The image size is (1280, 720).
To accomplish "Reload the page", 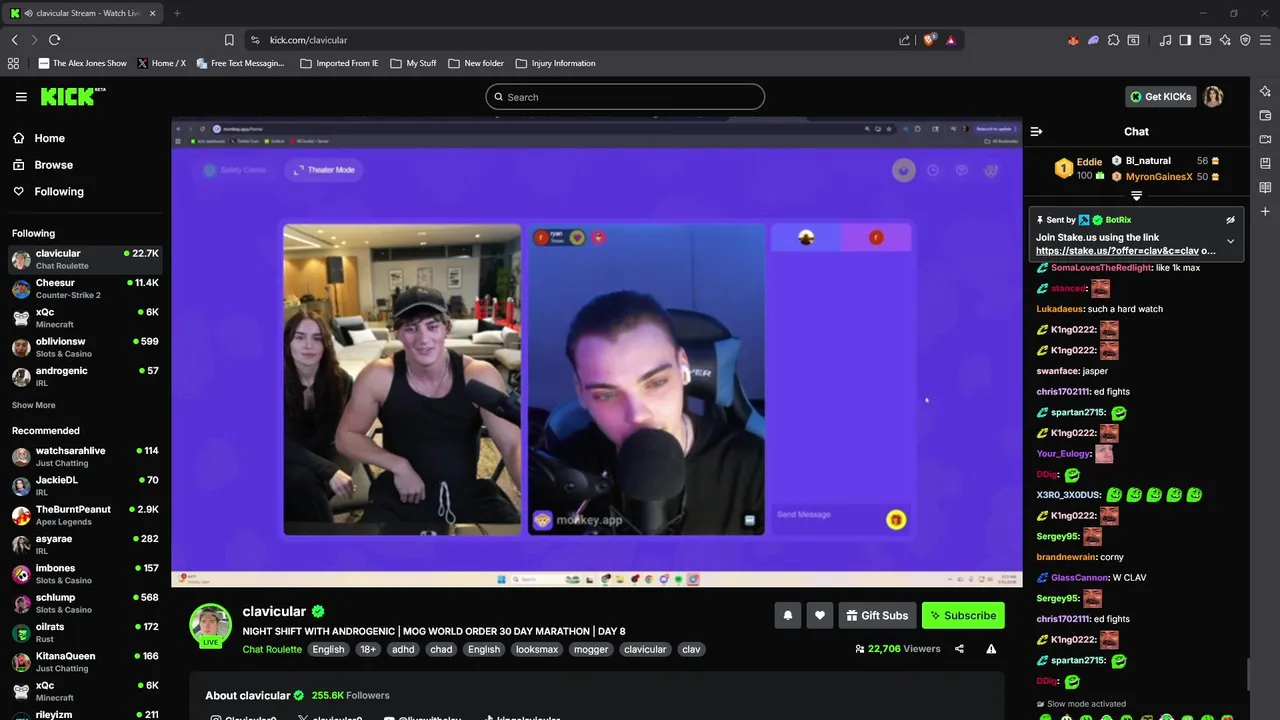I will 54,40.
